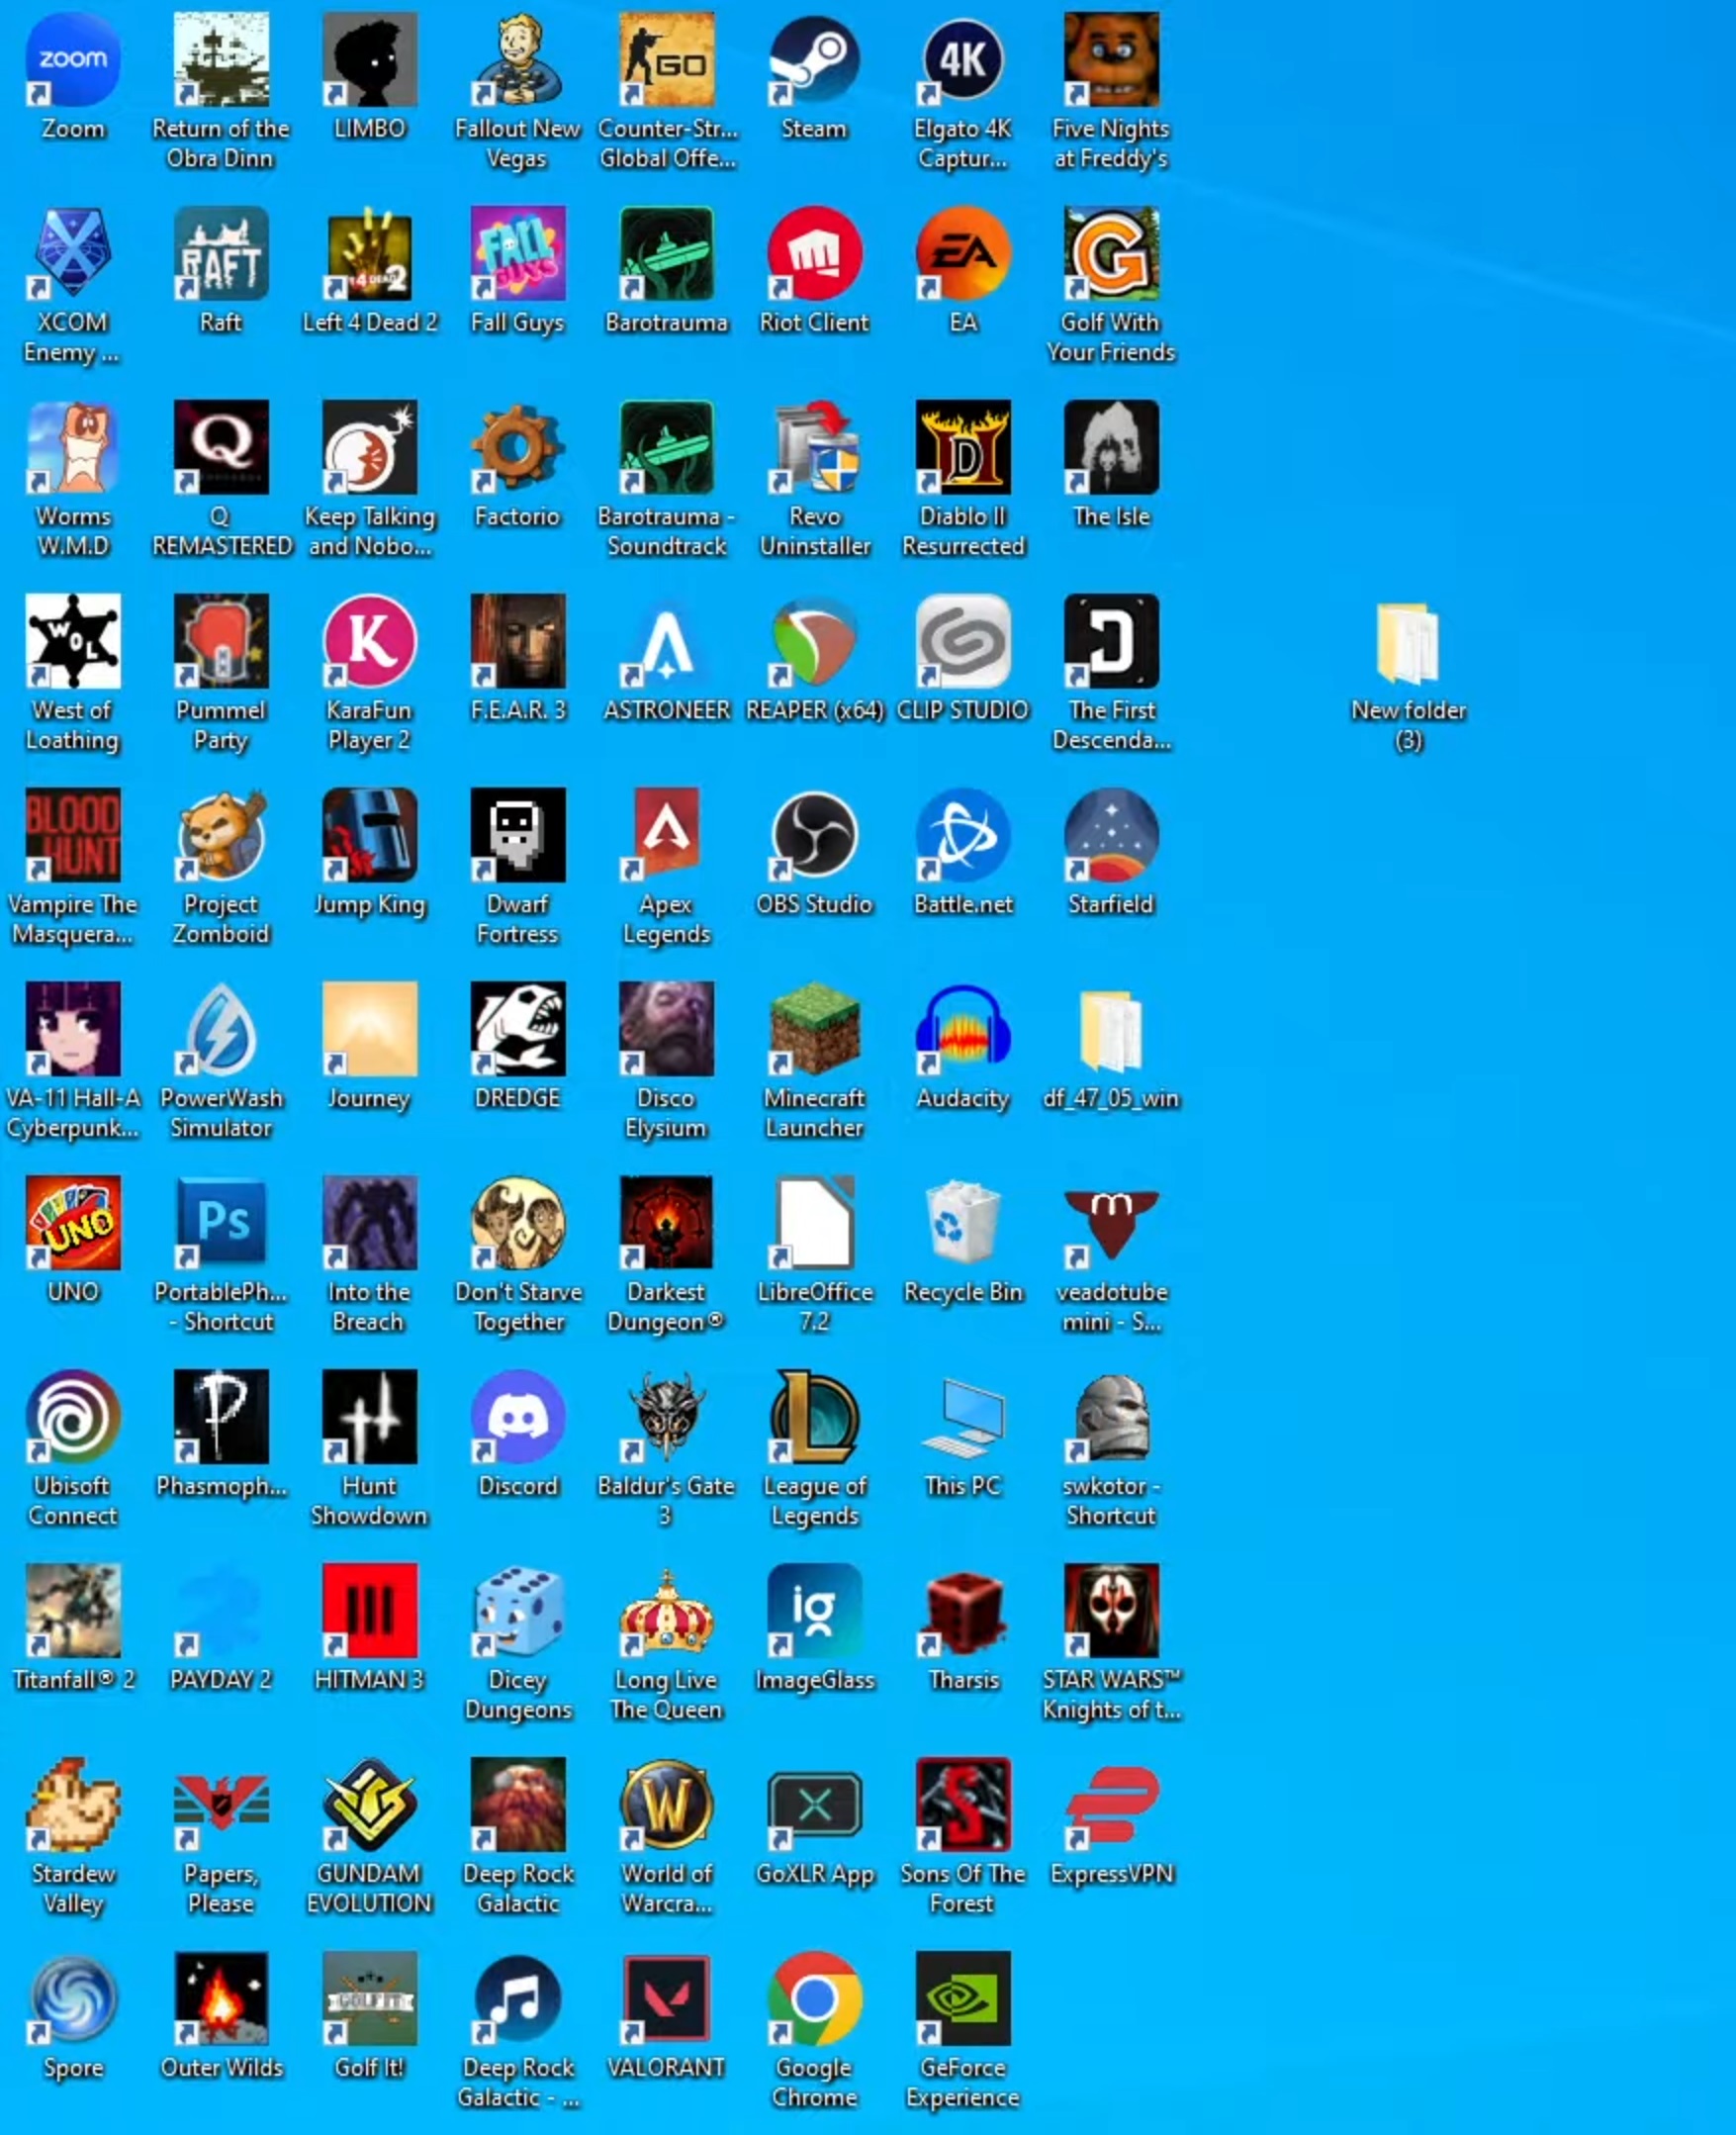Click the UNO game icon
This screenshot has height=2135, width=1736.
coord(73,1224)
